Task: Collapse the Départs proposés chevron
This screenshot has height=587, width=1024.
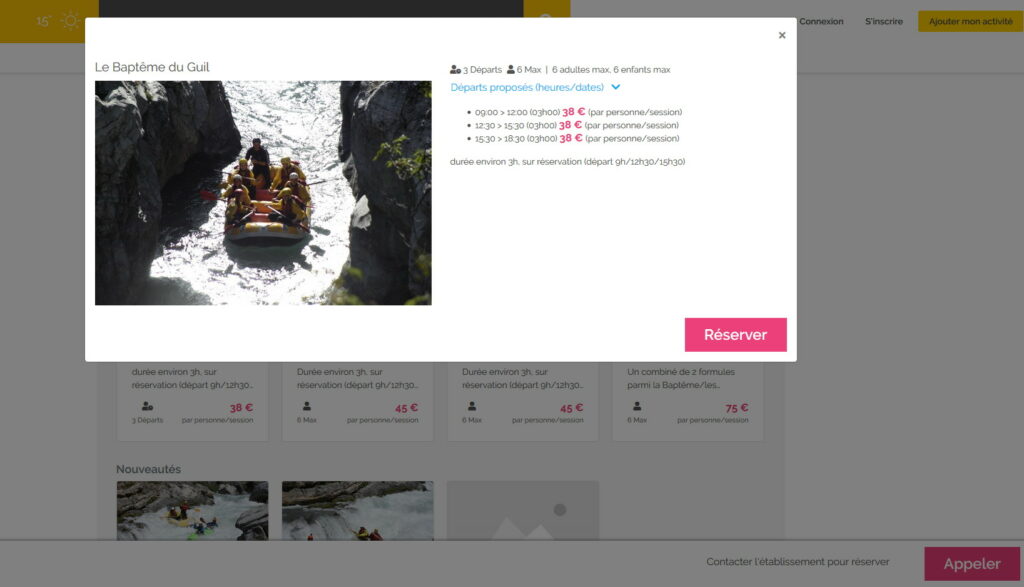Action: click(615, 87)
